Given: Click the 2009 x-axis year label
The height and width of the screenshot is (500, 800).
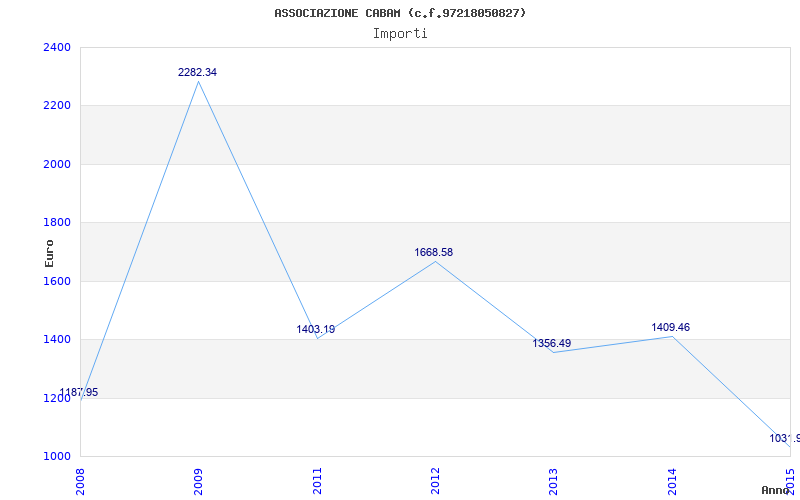Looking at the screenshot, I should point(198,481).
